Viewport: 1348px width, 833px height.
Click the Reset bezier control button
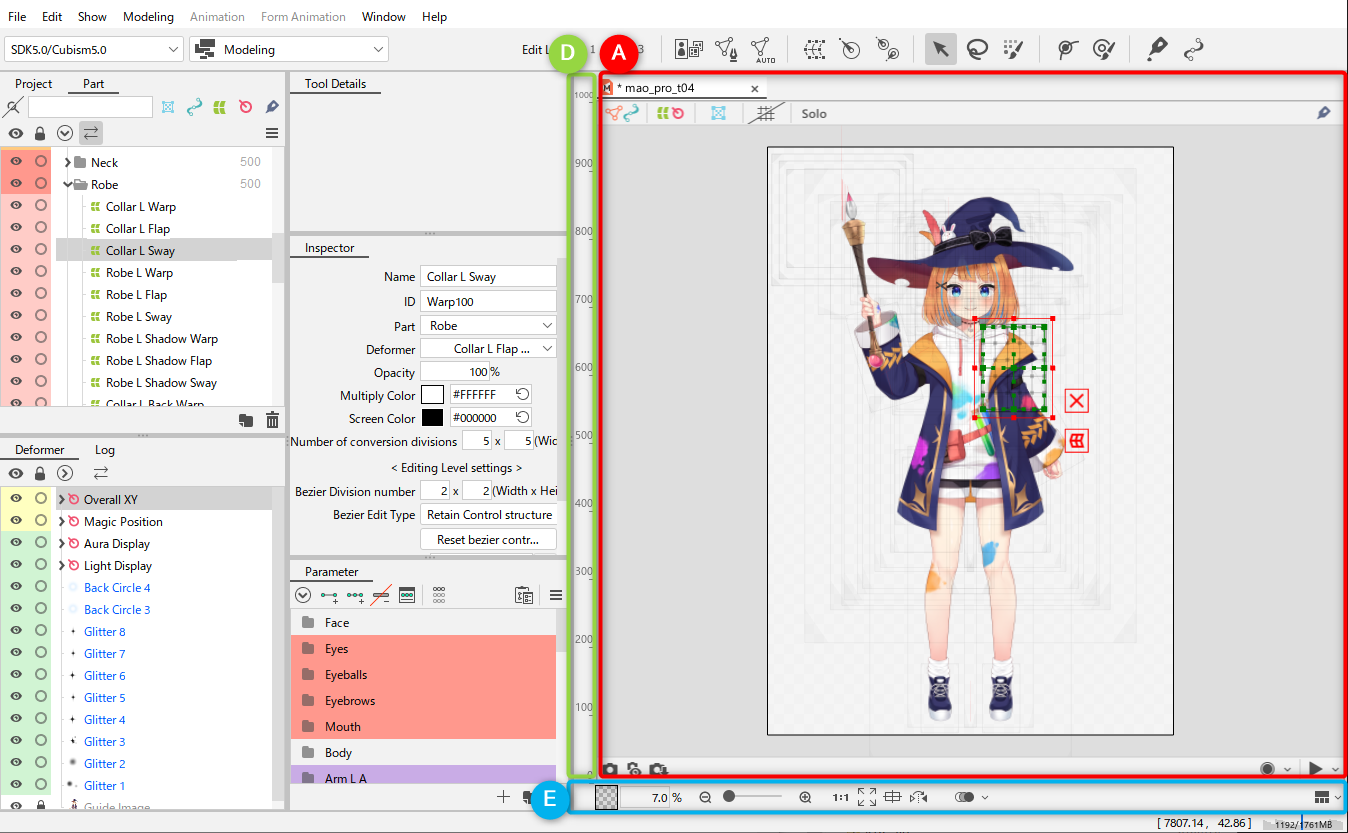tap(488, 539)
